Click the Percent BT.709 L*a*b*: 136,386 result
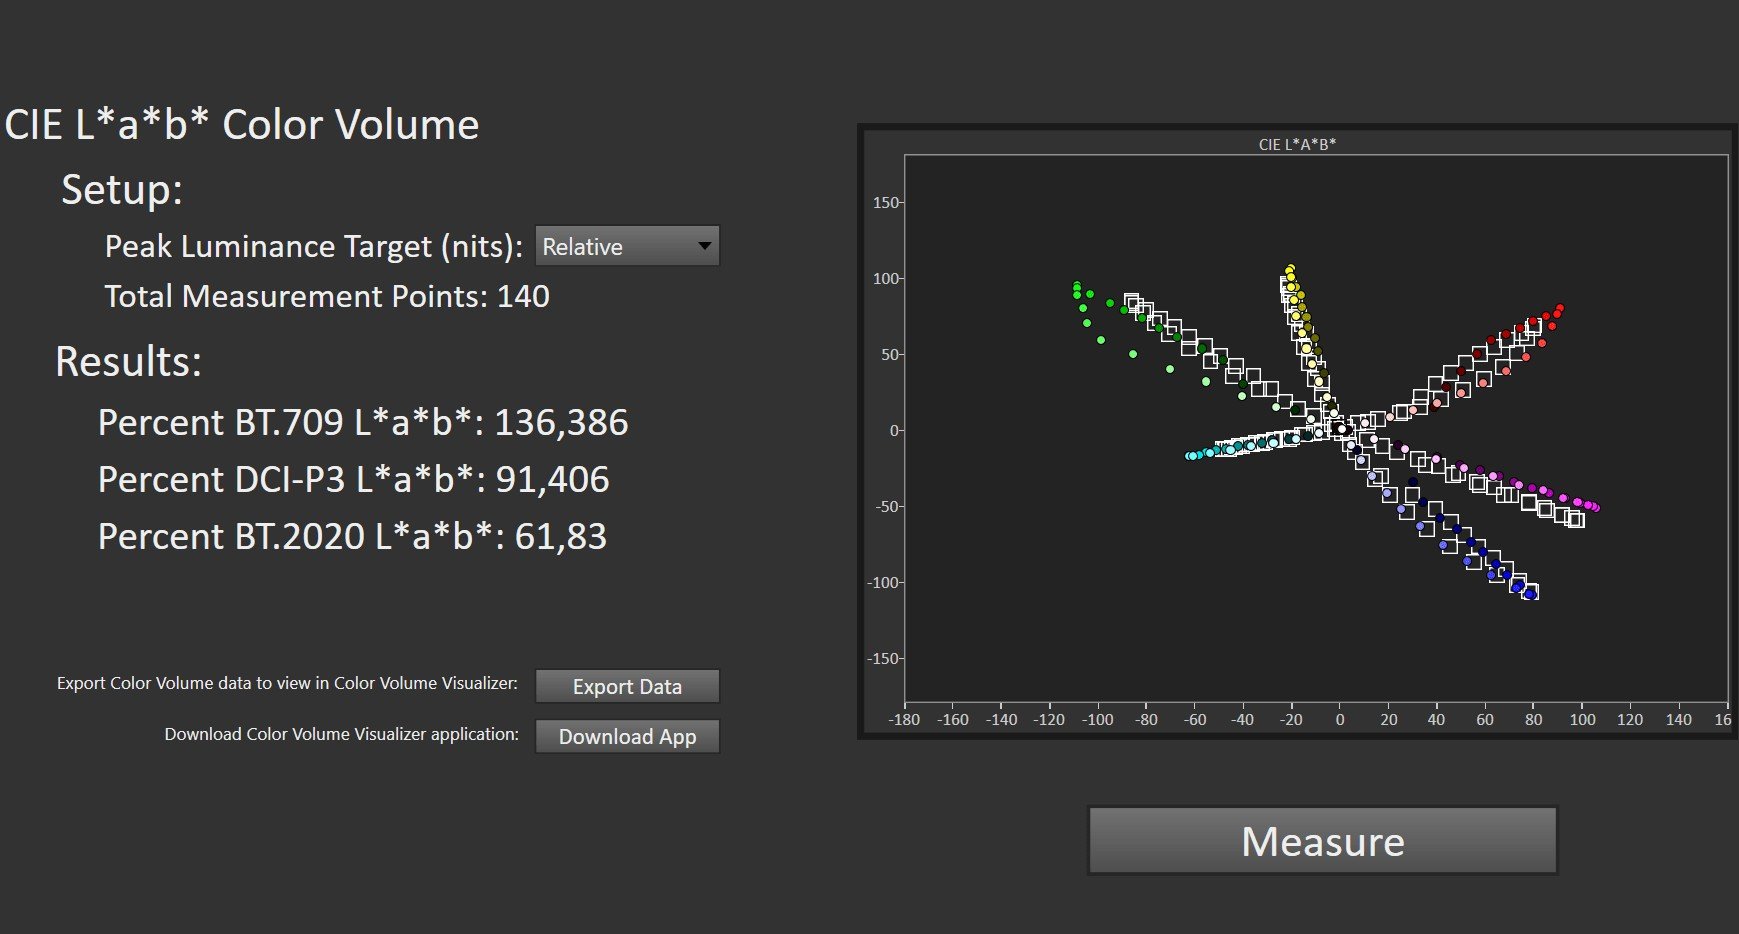The height and width of the screenshot is (934, 1739). (x=363, y=422)
